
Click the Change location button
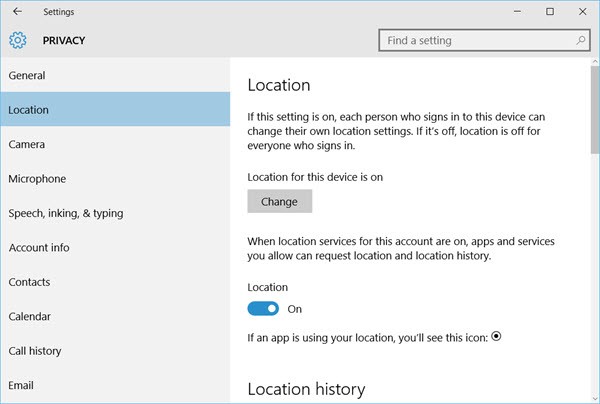tap(279, 201)
